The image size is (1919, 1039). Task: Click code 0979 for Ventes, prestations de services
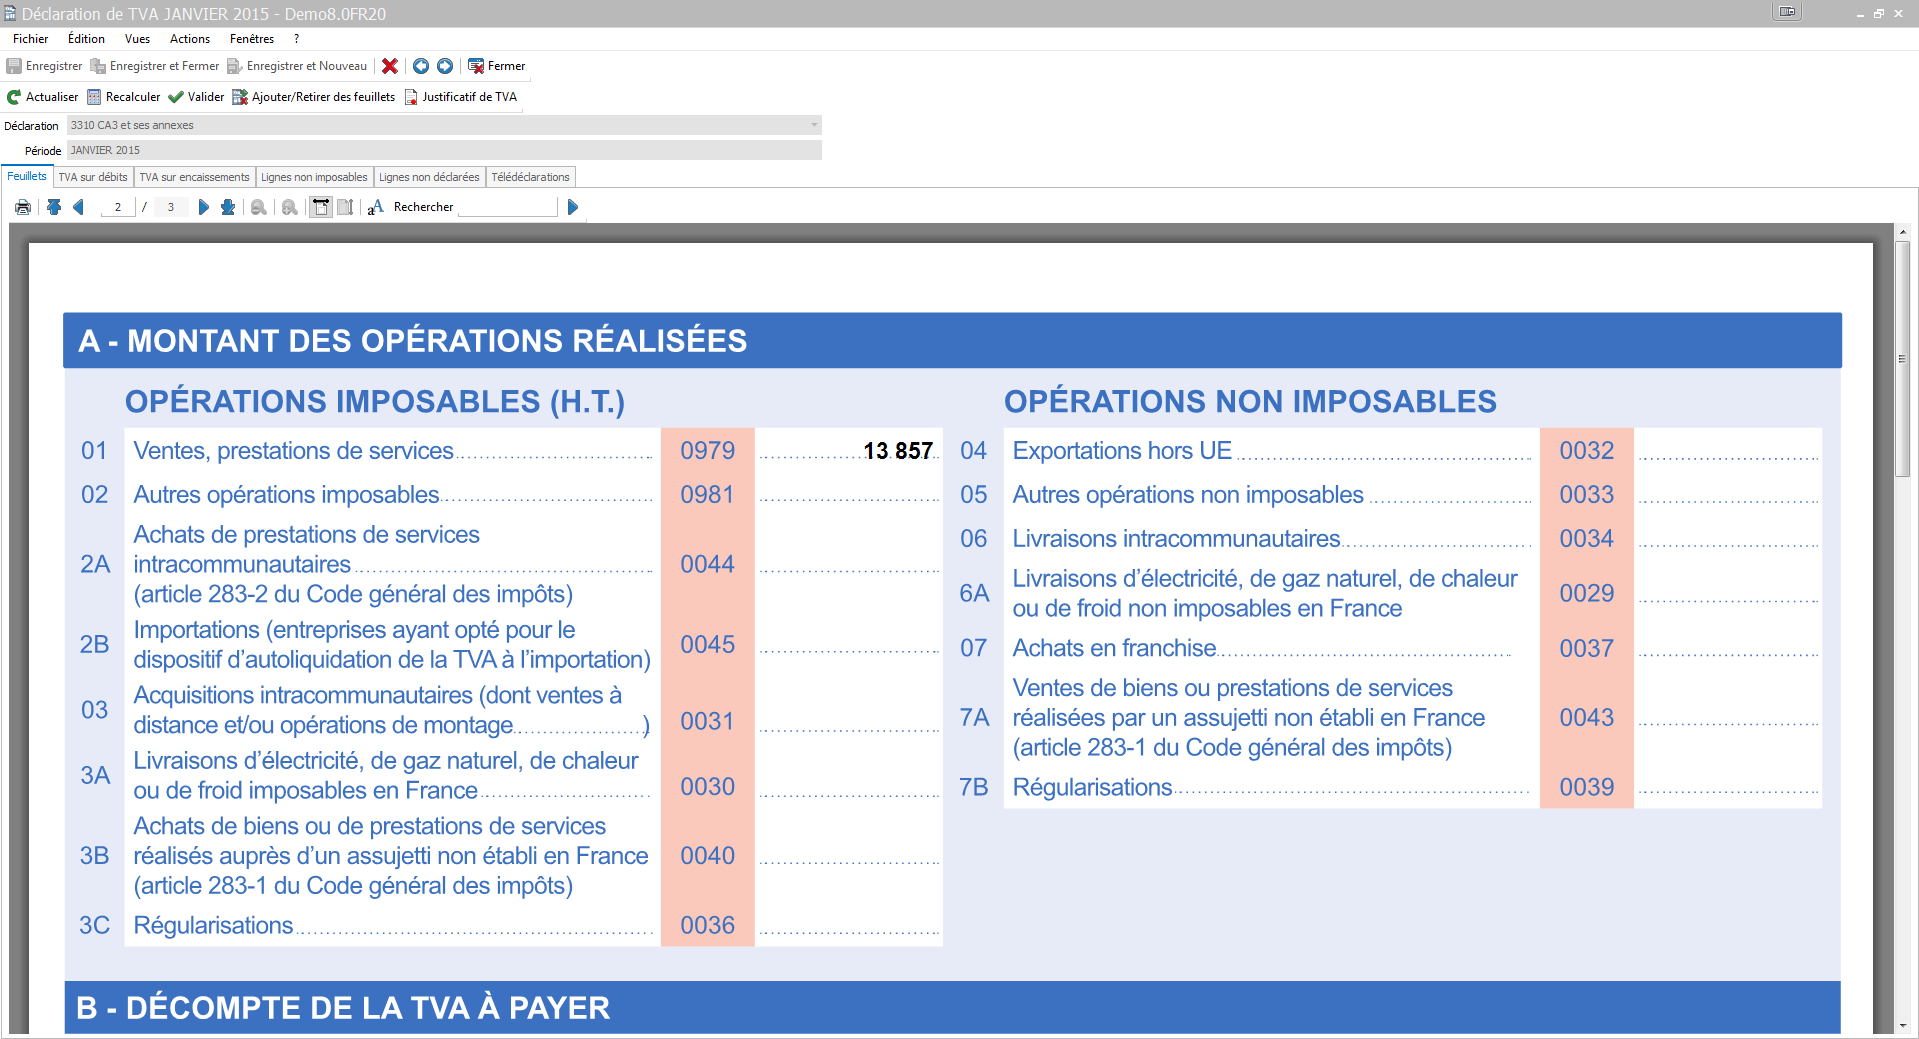708,451
